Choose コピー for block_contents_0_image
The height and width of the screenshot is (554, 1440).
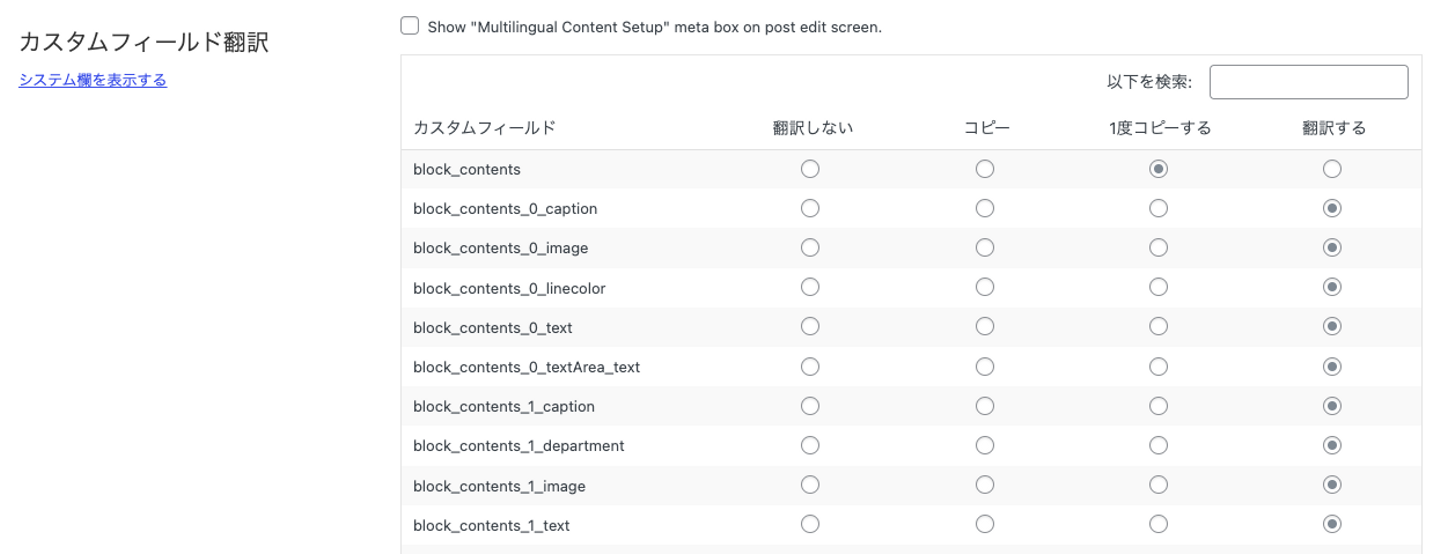tap(985, 248)
